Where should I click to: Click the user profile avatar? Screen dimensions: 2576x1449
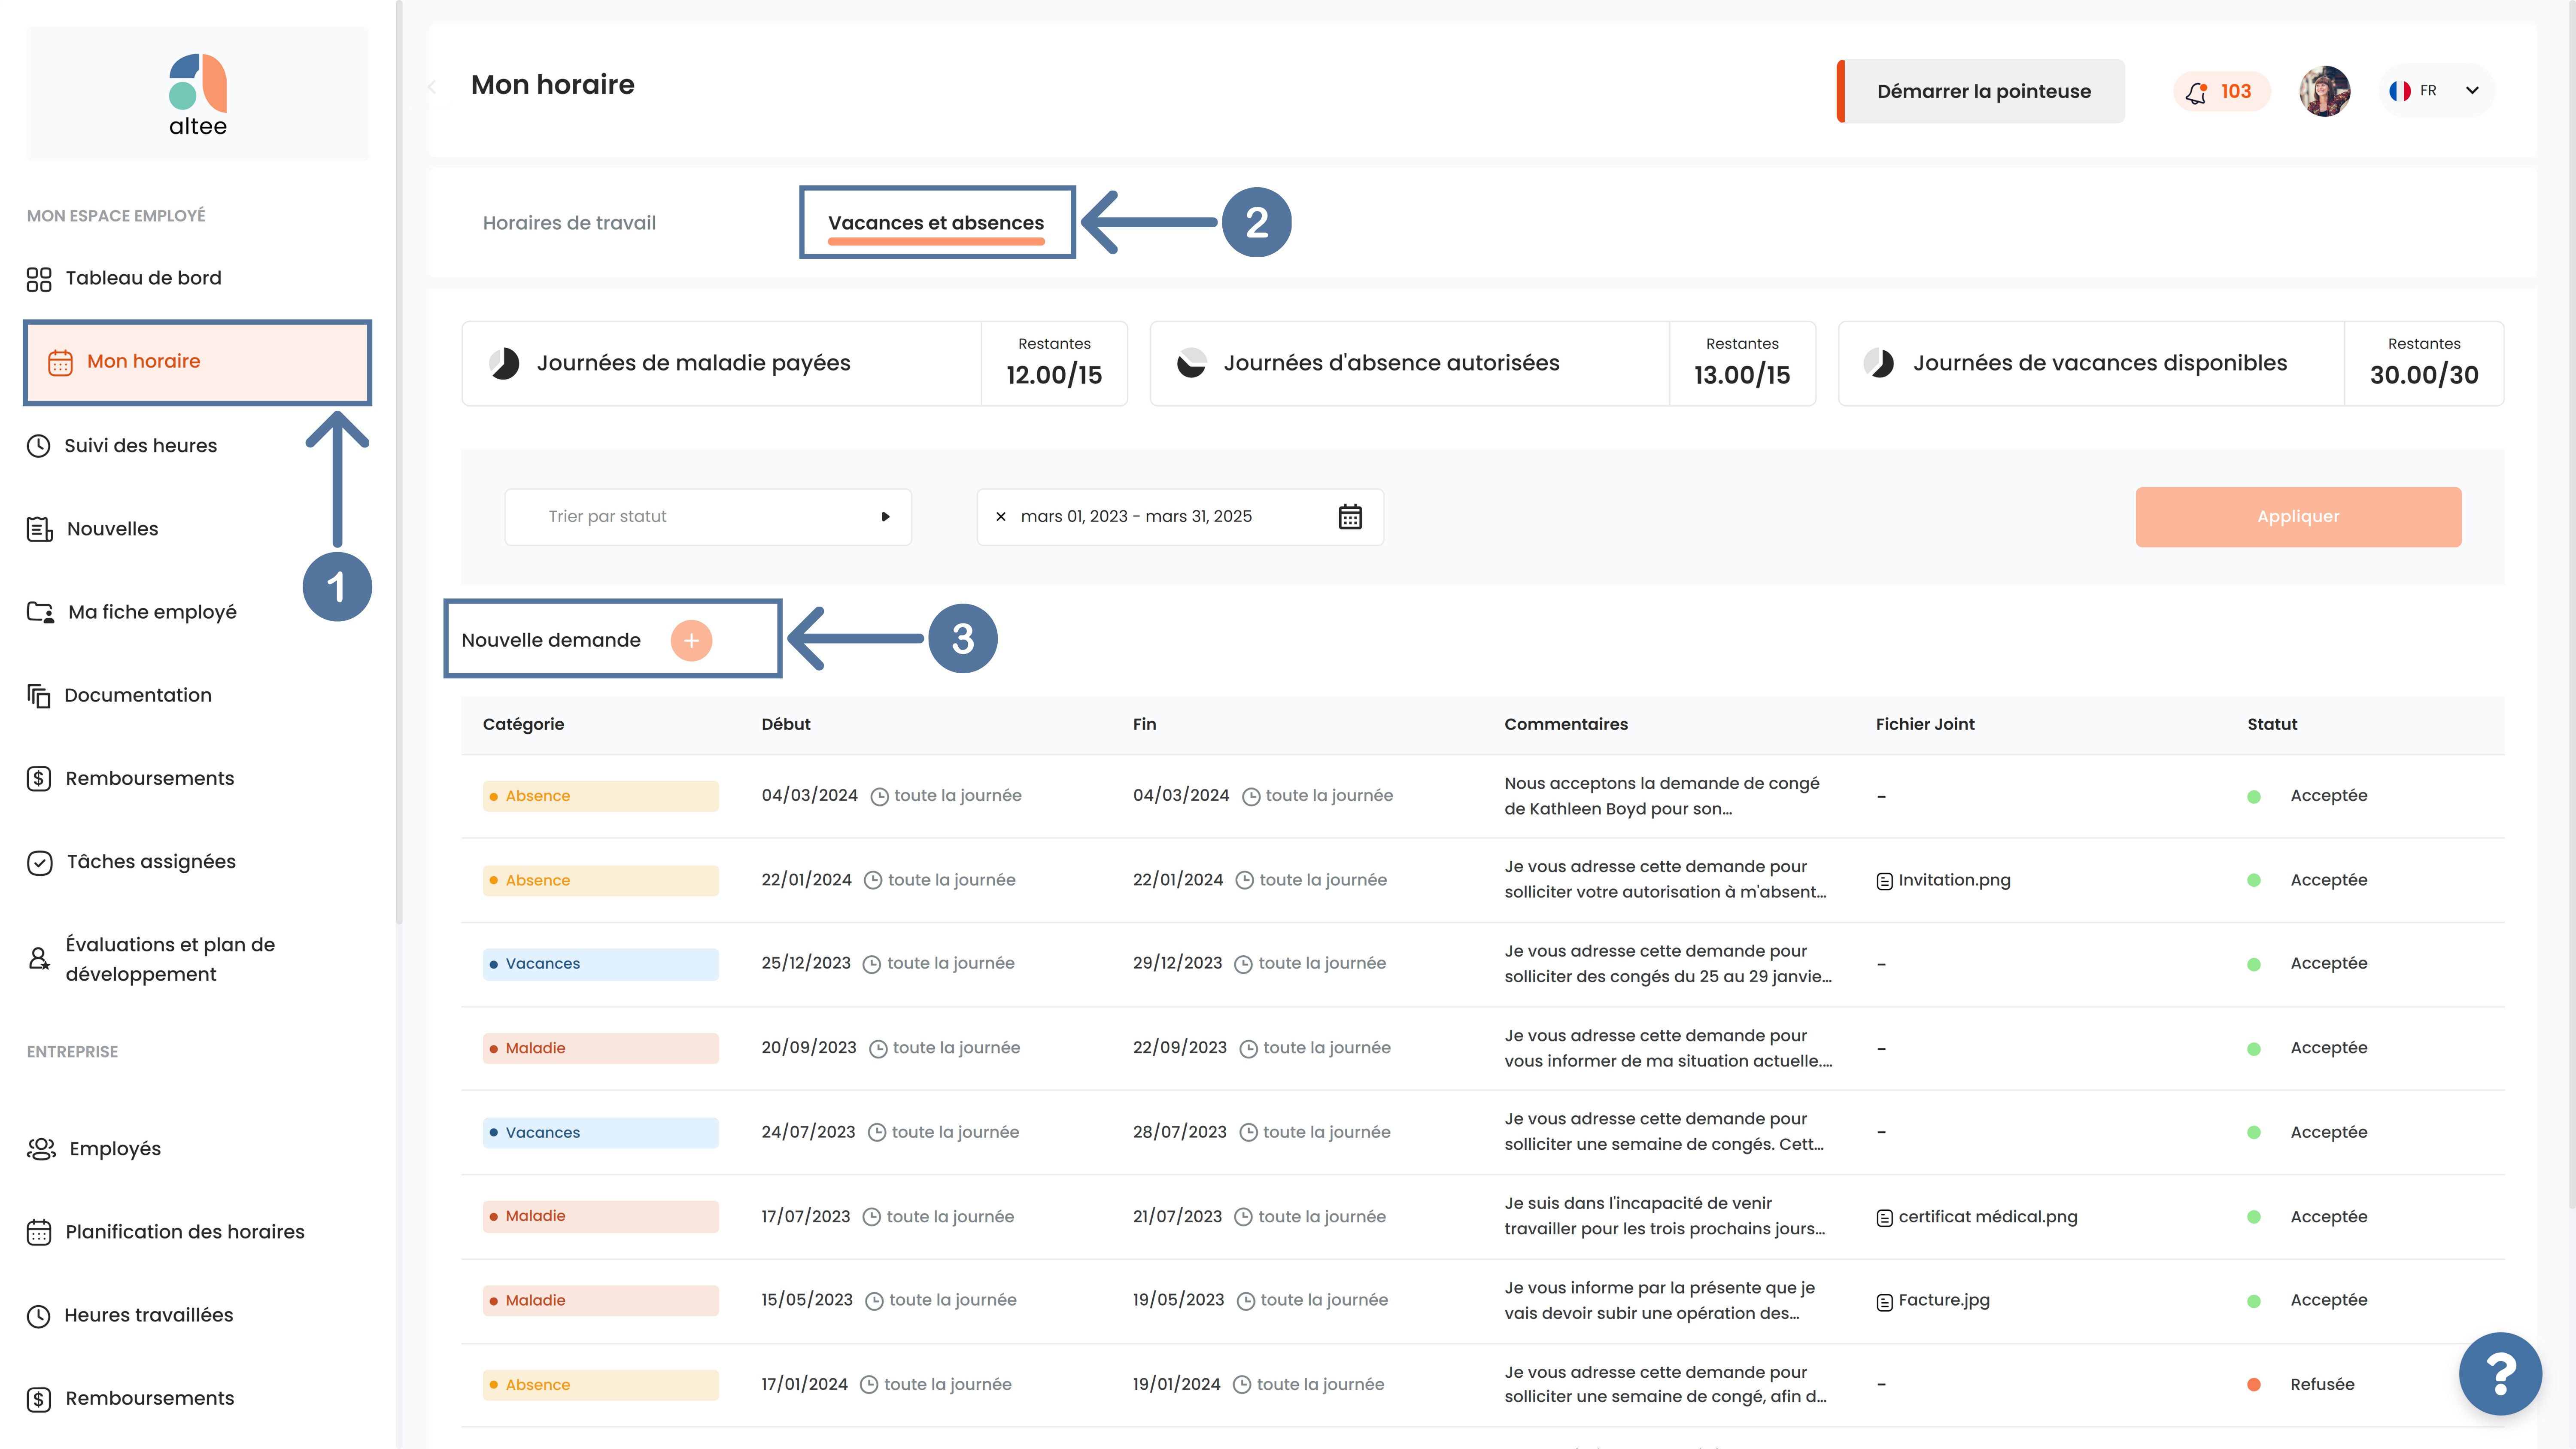(2324, 91)
